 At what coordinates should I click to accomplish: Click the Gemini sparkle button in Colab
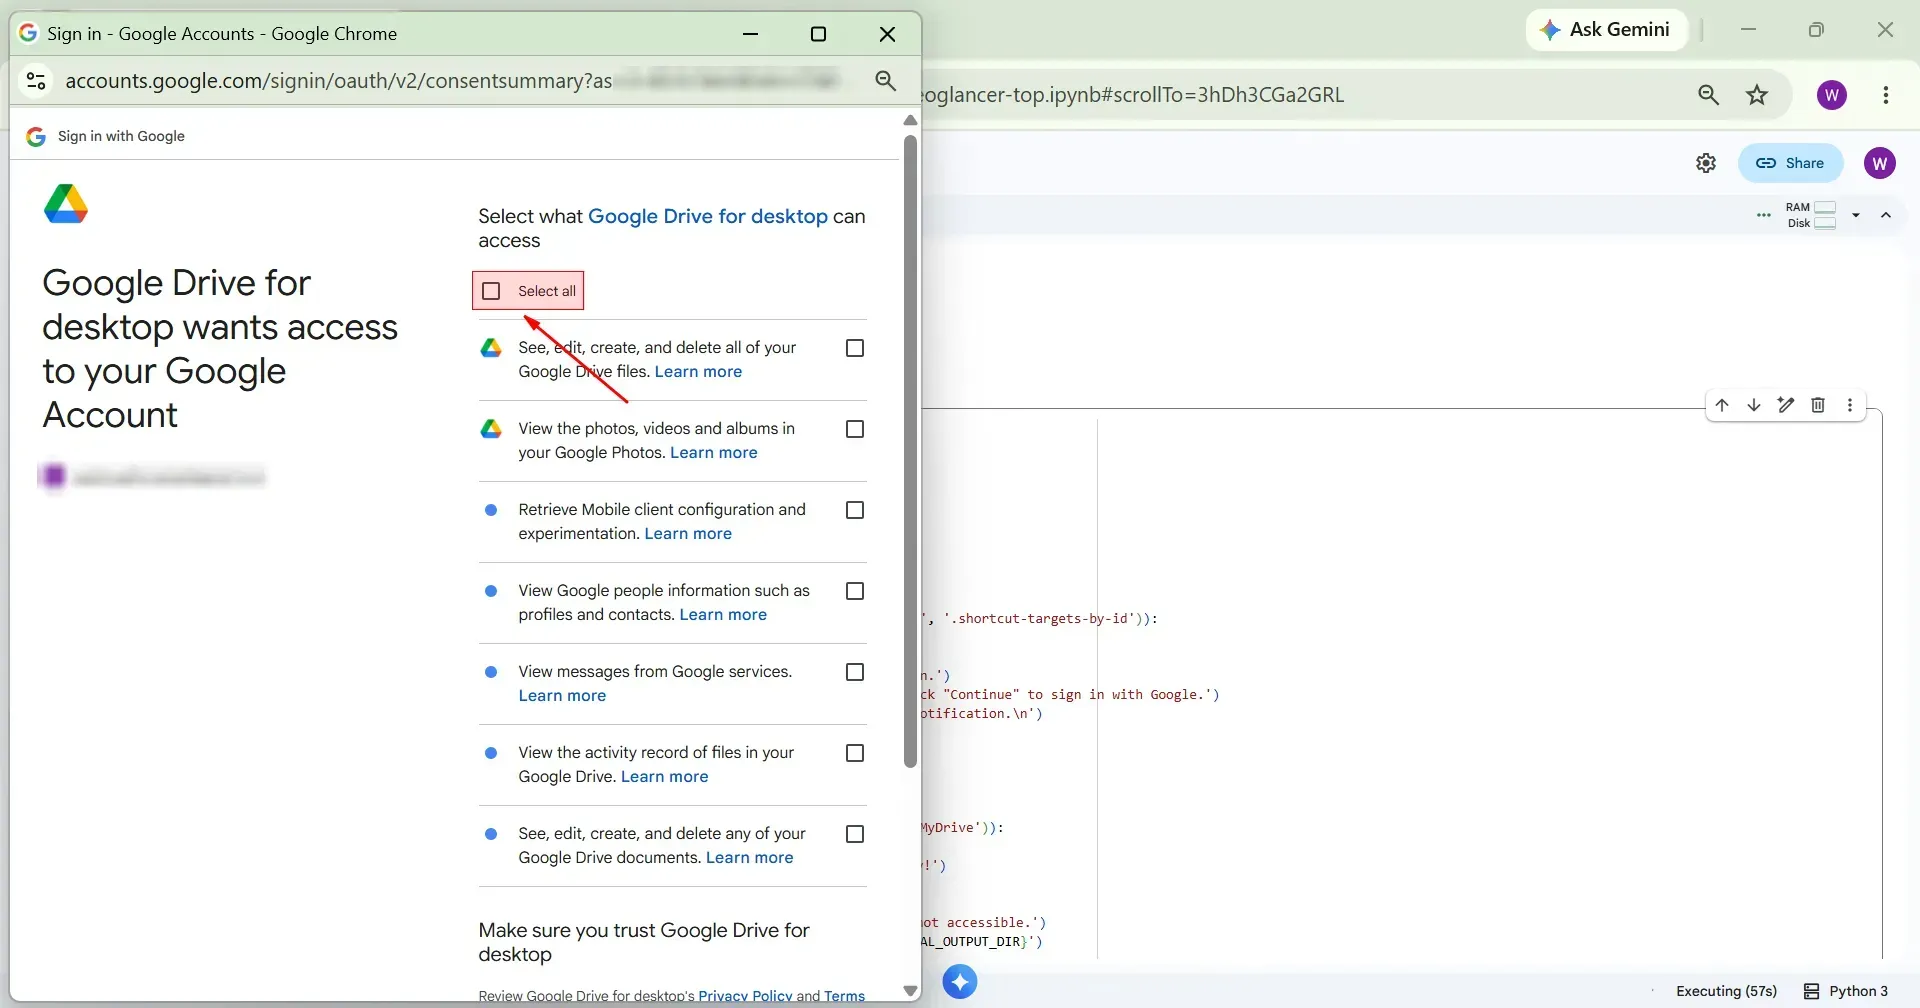959,982
